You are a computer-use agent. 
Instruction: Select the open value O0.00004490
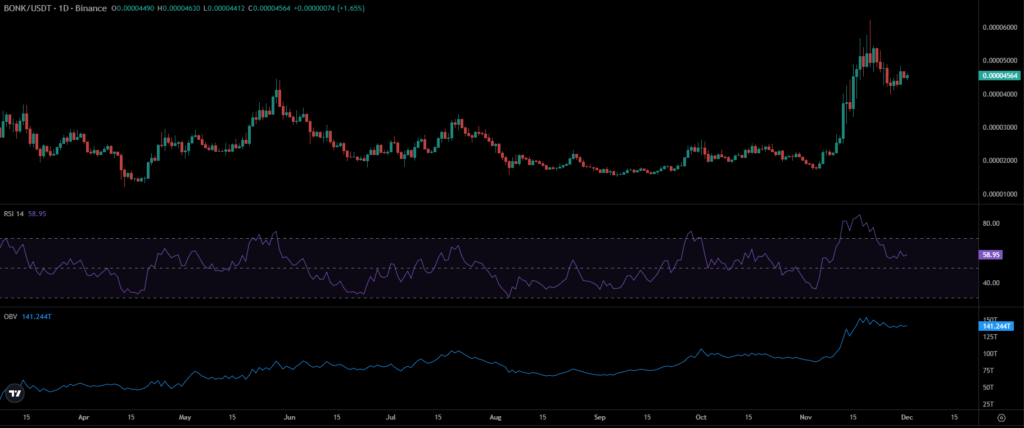point(133,8)
